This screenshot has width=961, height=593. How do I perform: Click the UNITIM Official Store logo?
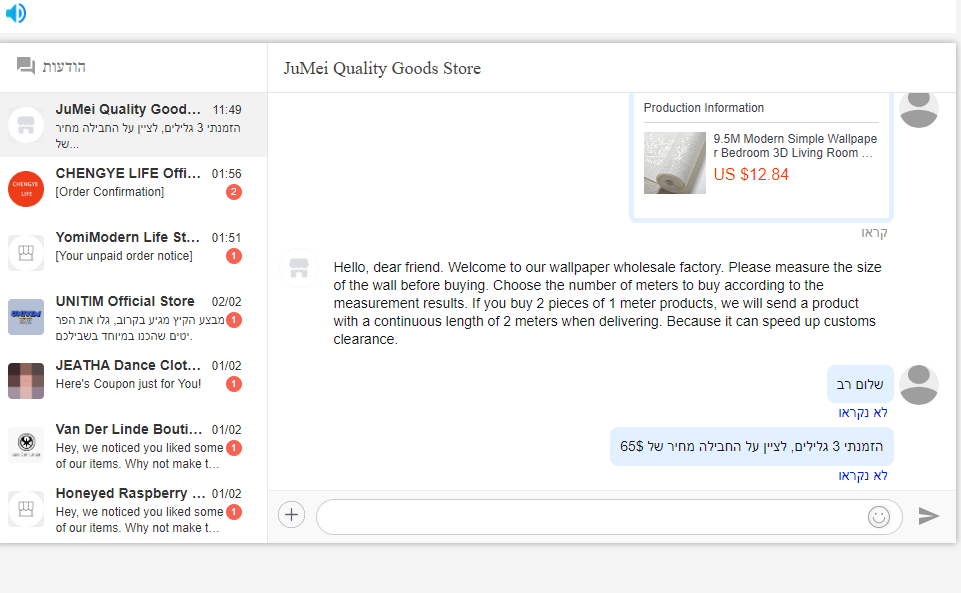[x=26, y=317]
